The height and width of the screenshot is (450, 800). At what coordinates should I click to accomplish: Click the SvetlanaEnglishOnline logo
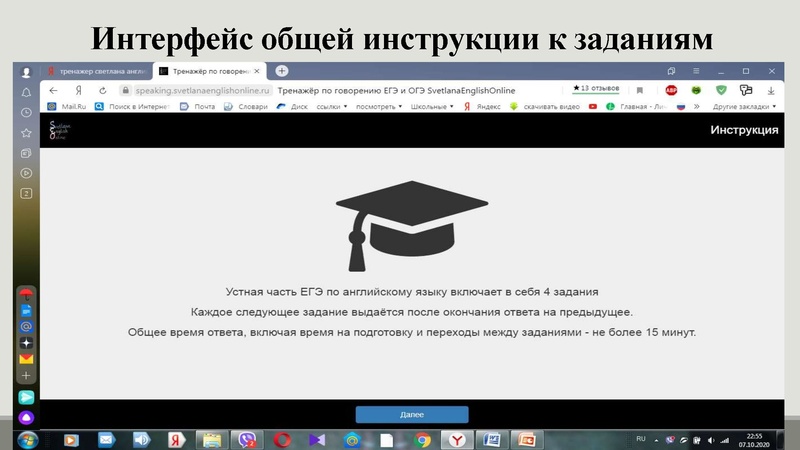pos(60,130)
